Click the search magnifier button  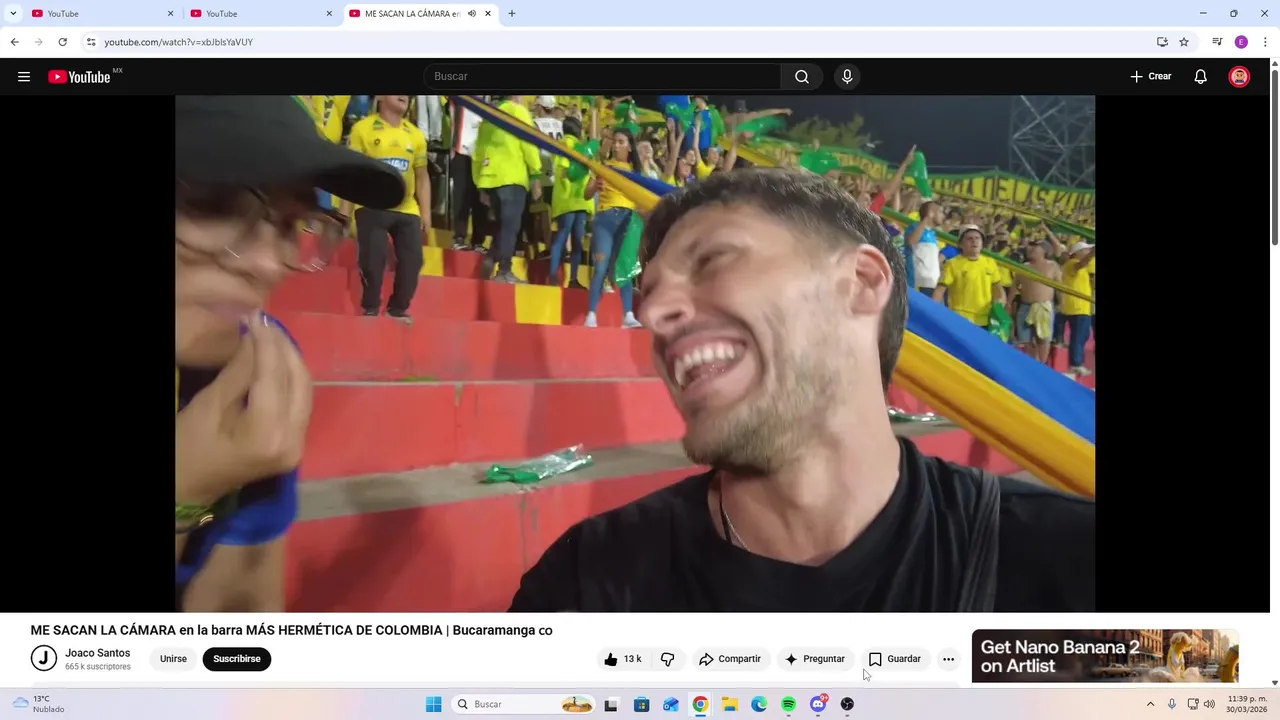(802, 77)
